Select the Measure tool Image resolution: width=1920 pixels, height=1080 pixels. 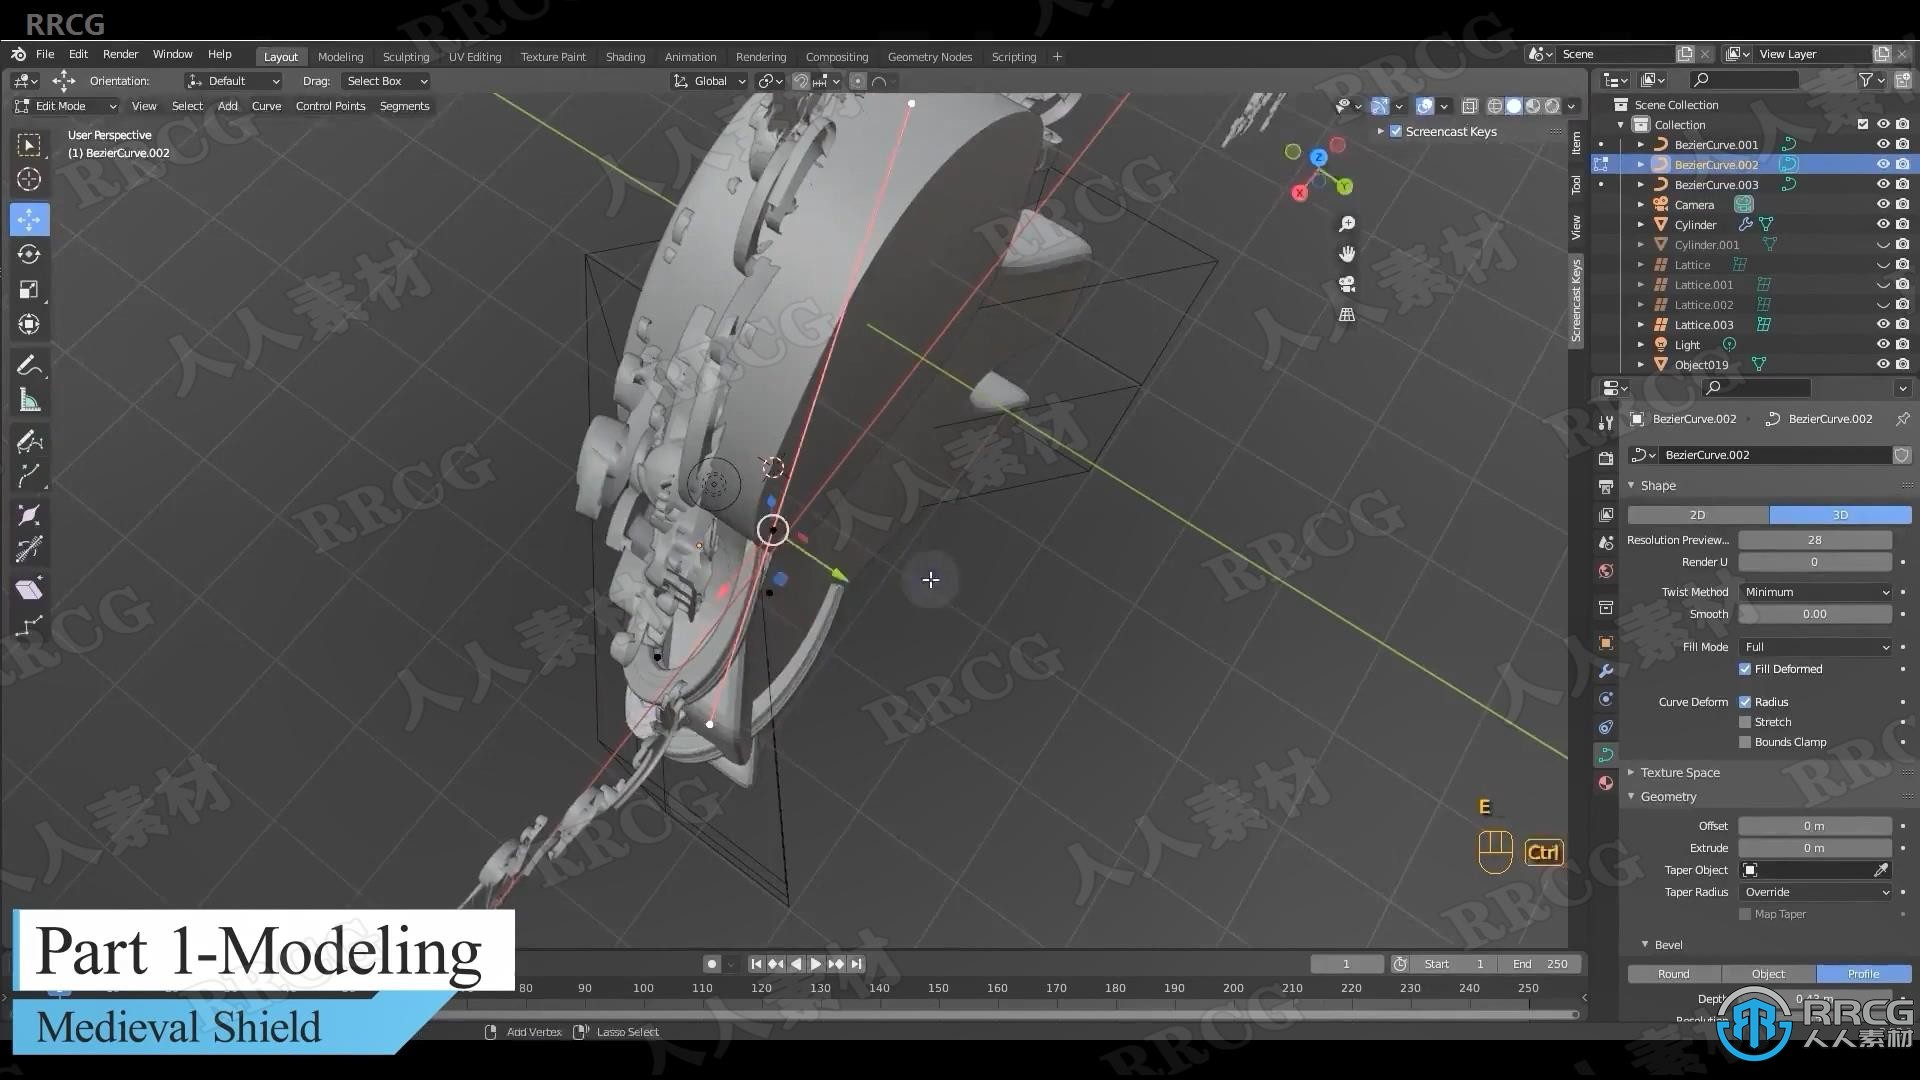point(29,400)
